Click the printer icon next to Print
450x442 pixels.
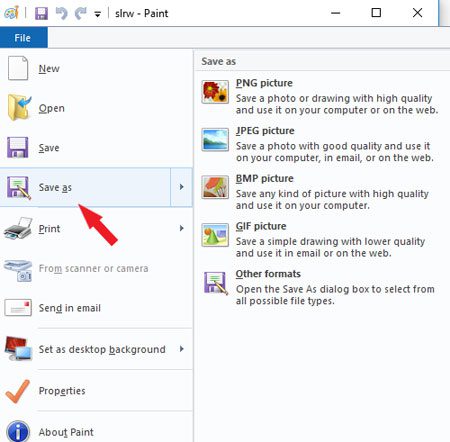[18, 229]
